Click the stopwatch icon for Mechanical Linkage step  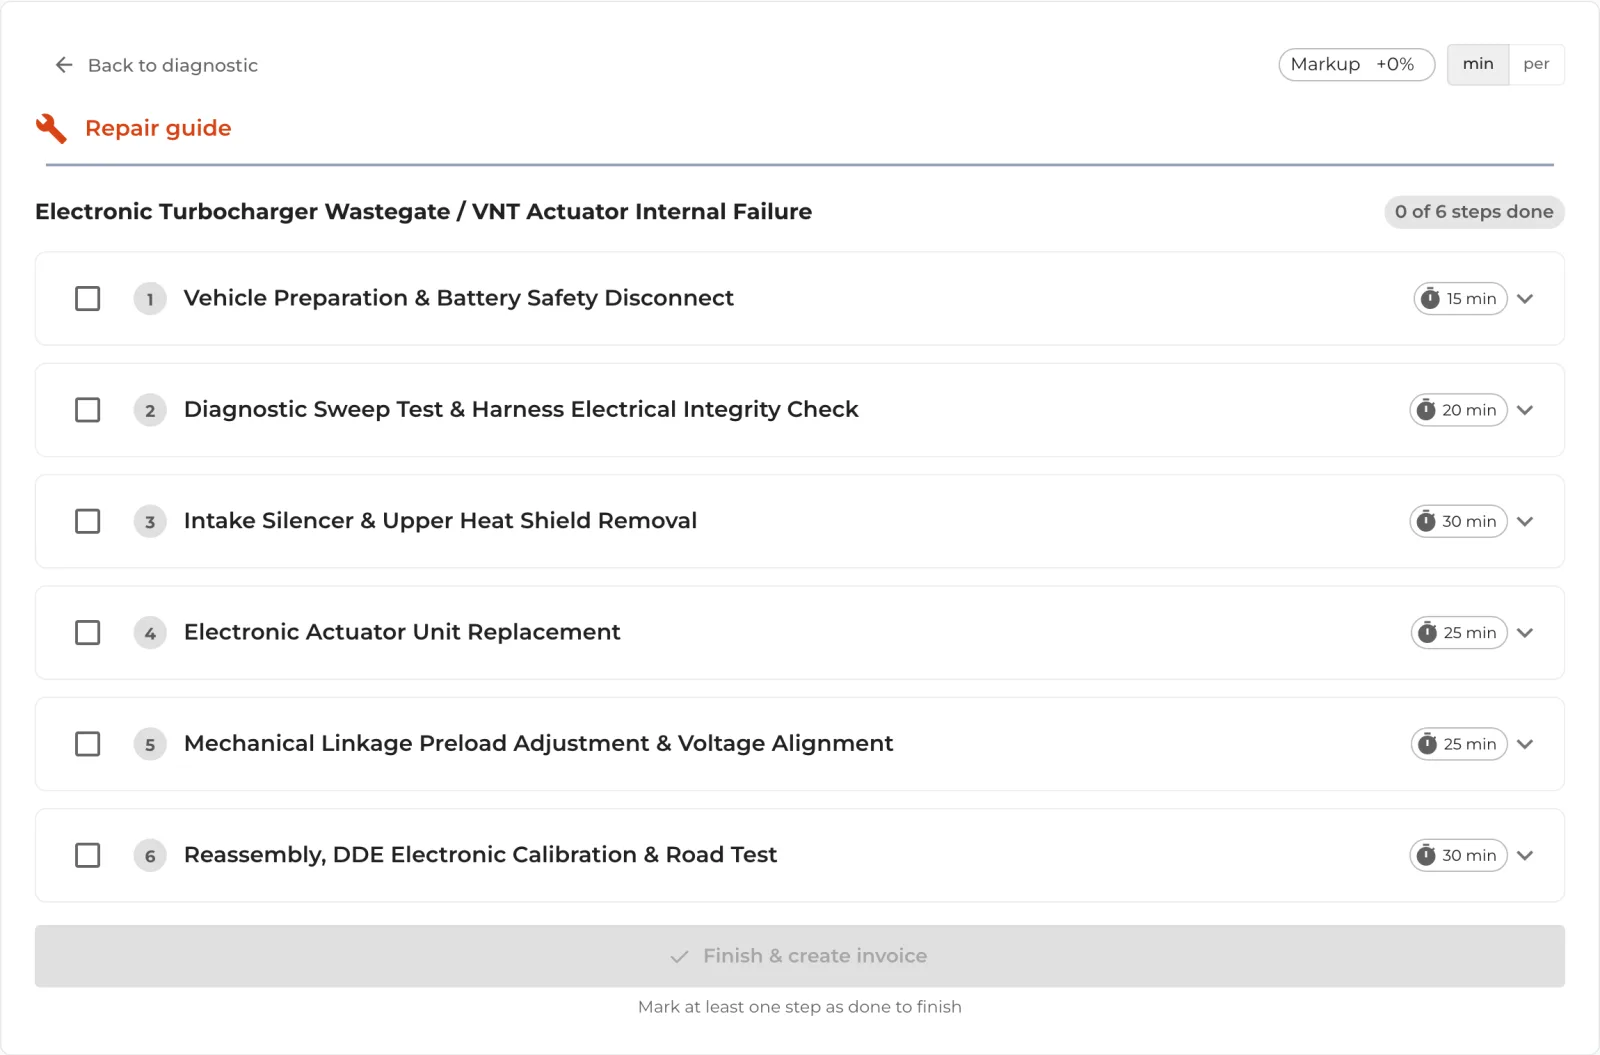point(1427,744)
